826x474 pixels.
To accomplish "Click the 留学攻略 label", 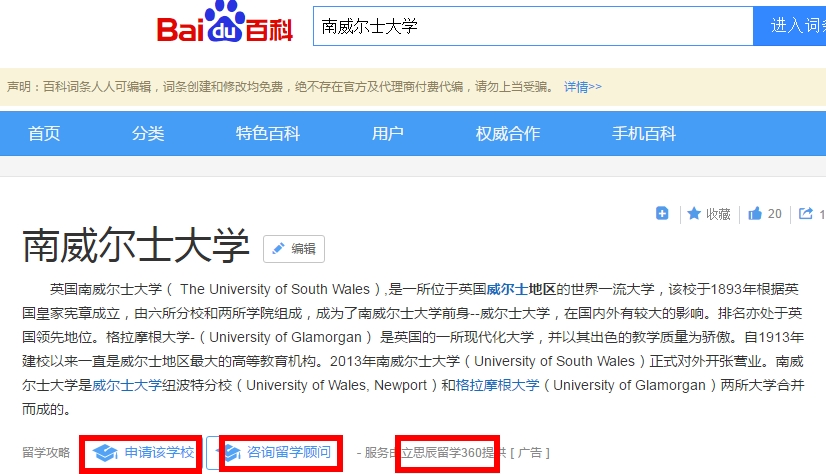I will tap(46, 452).
